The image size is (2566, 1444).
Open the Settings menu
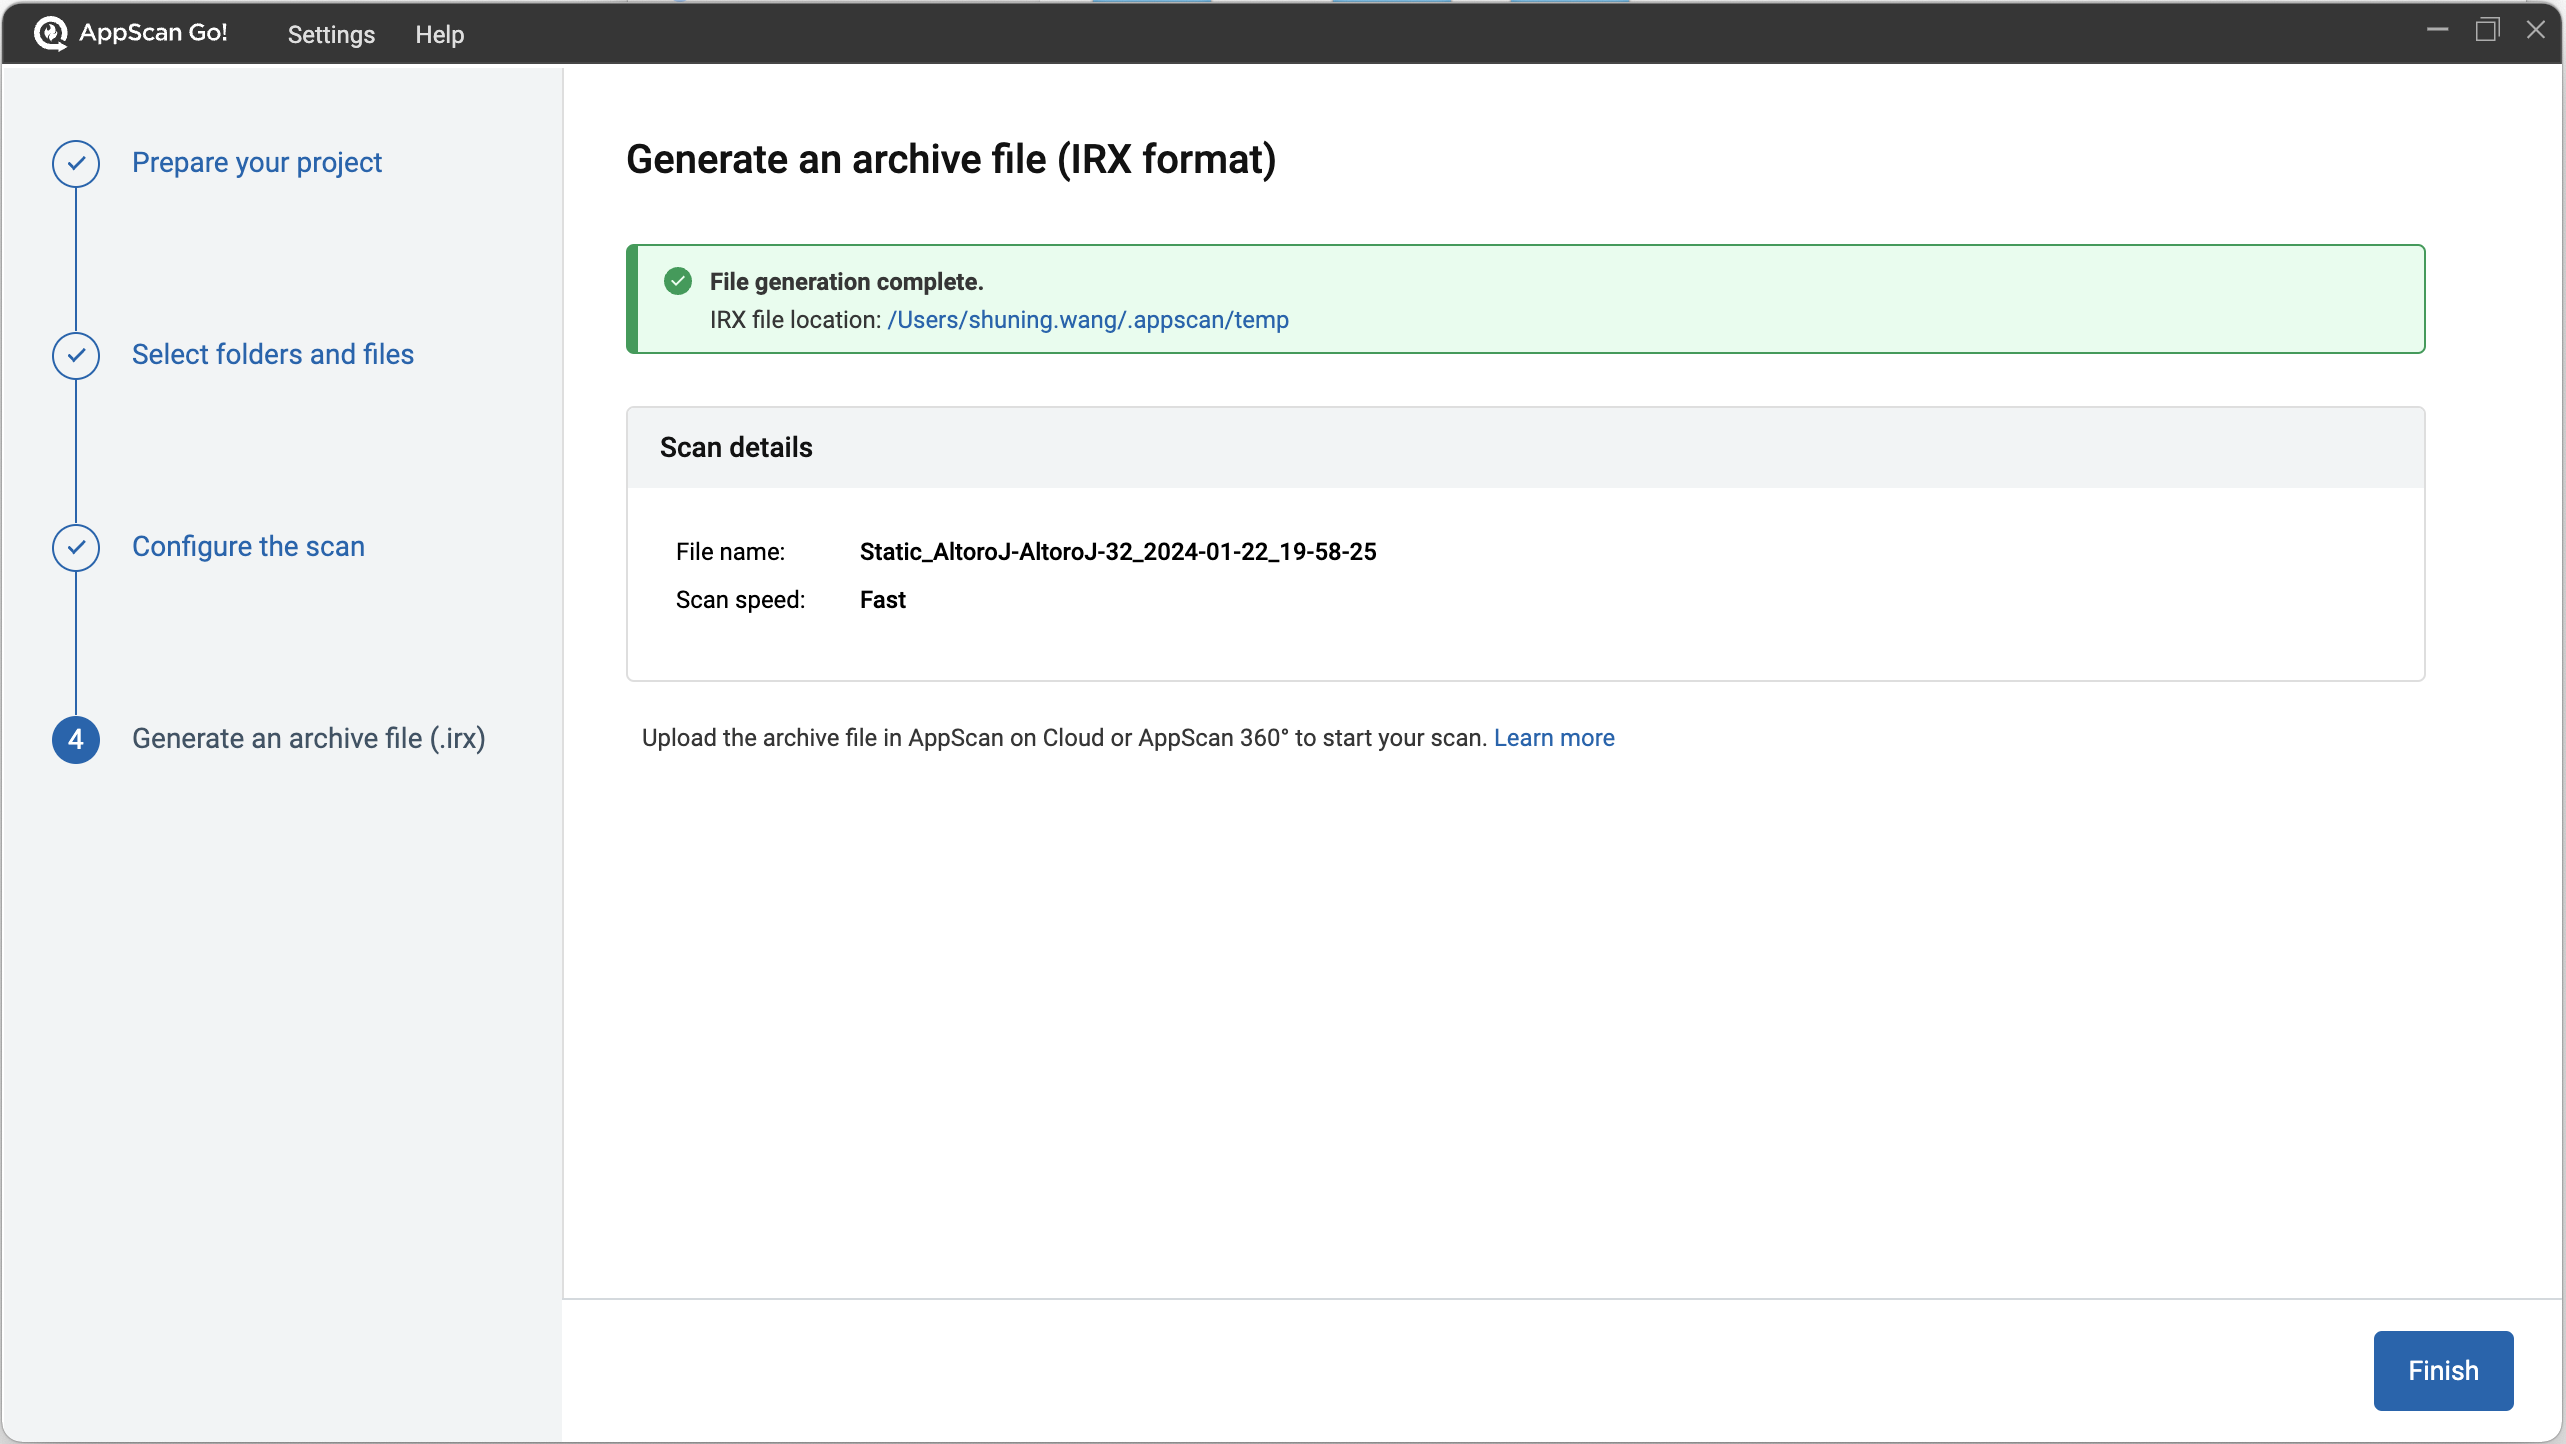[x=331, y=34]
